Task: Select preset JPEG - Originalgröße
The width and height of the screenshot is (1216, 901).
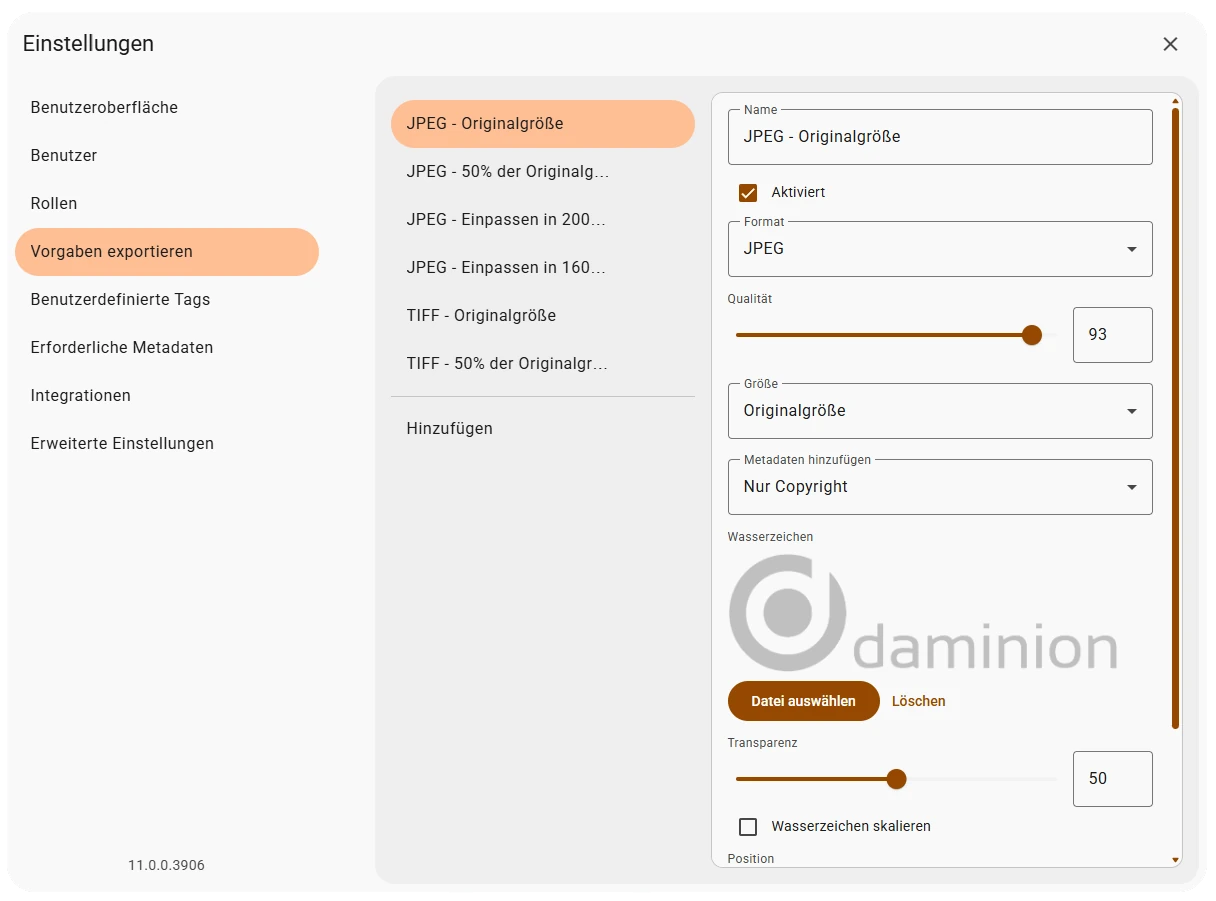Action: tap(543, 124)
